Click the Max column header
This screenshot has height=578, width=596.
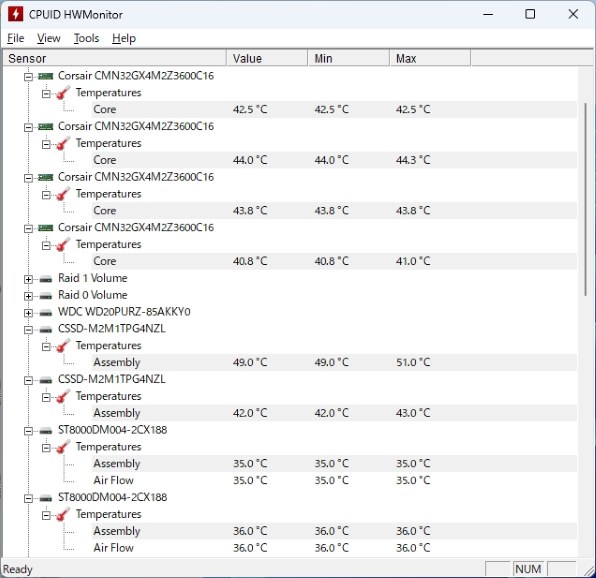(430, 59)
